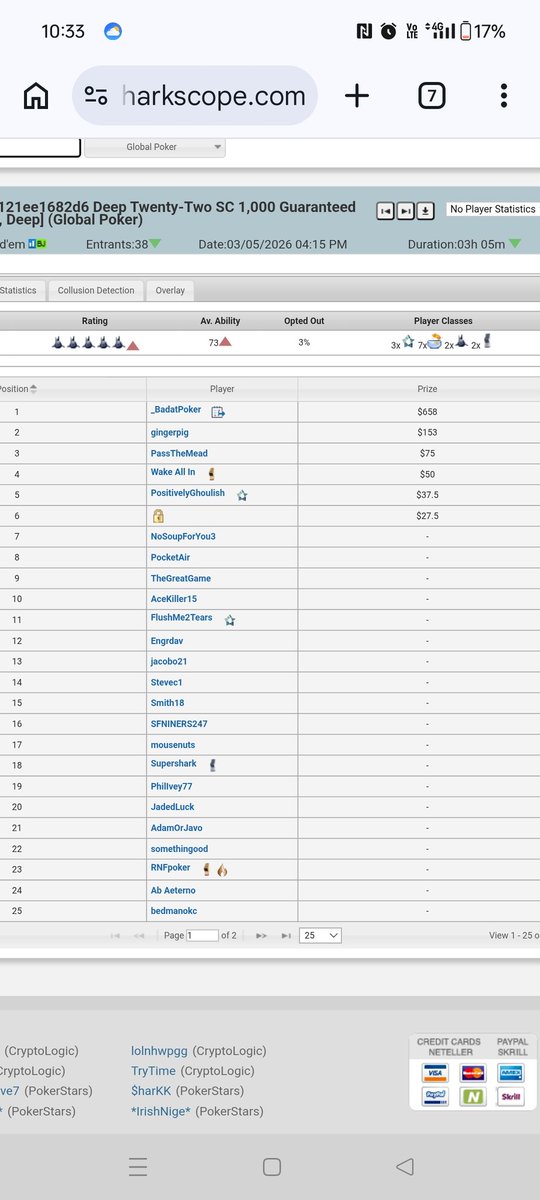Image resolution: width=540 pixels, height=1200 pixels.
Task: Click the VISA payment logo
Action: pos(435,1073)
